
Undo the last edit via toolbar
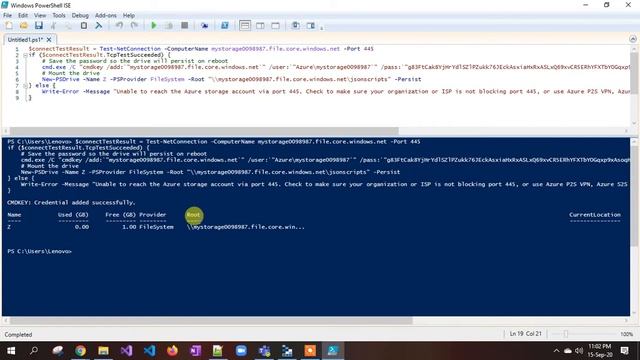[119, 25]
